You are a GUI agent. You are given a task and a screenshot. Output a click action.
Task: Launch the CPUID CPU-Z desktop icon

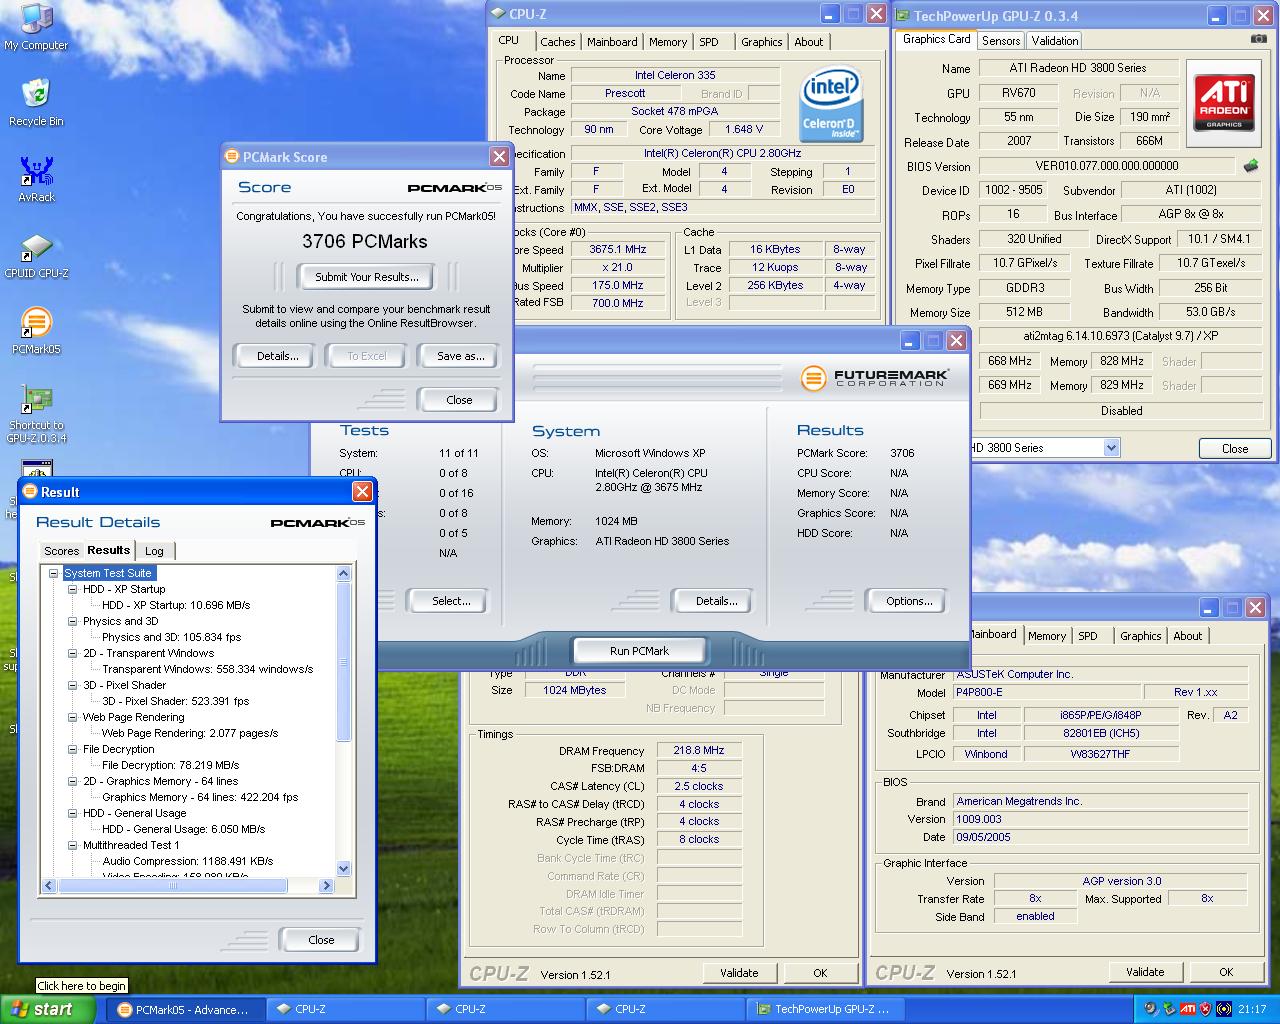coord(36,255)
